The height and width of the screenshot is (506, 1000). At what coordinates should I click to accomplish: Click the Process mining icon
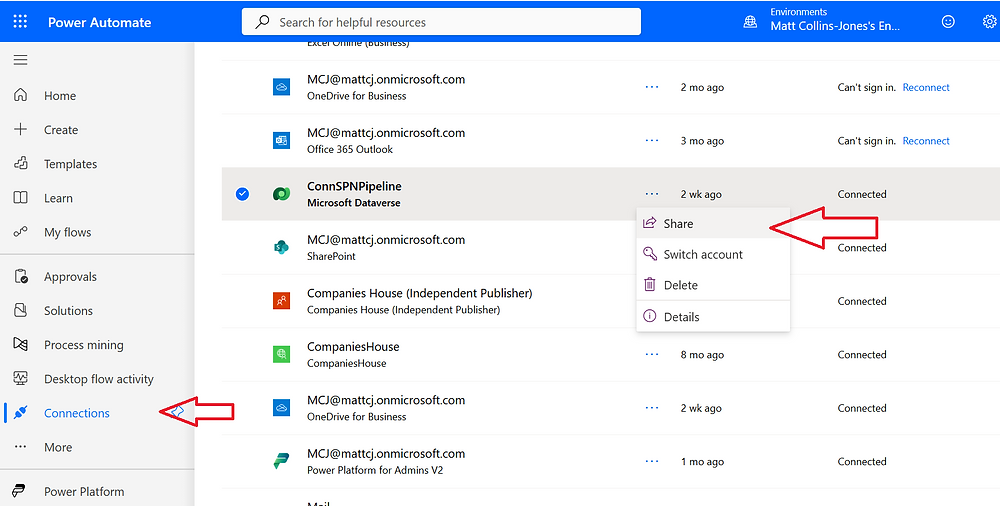[x=20, y=345]
